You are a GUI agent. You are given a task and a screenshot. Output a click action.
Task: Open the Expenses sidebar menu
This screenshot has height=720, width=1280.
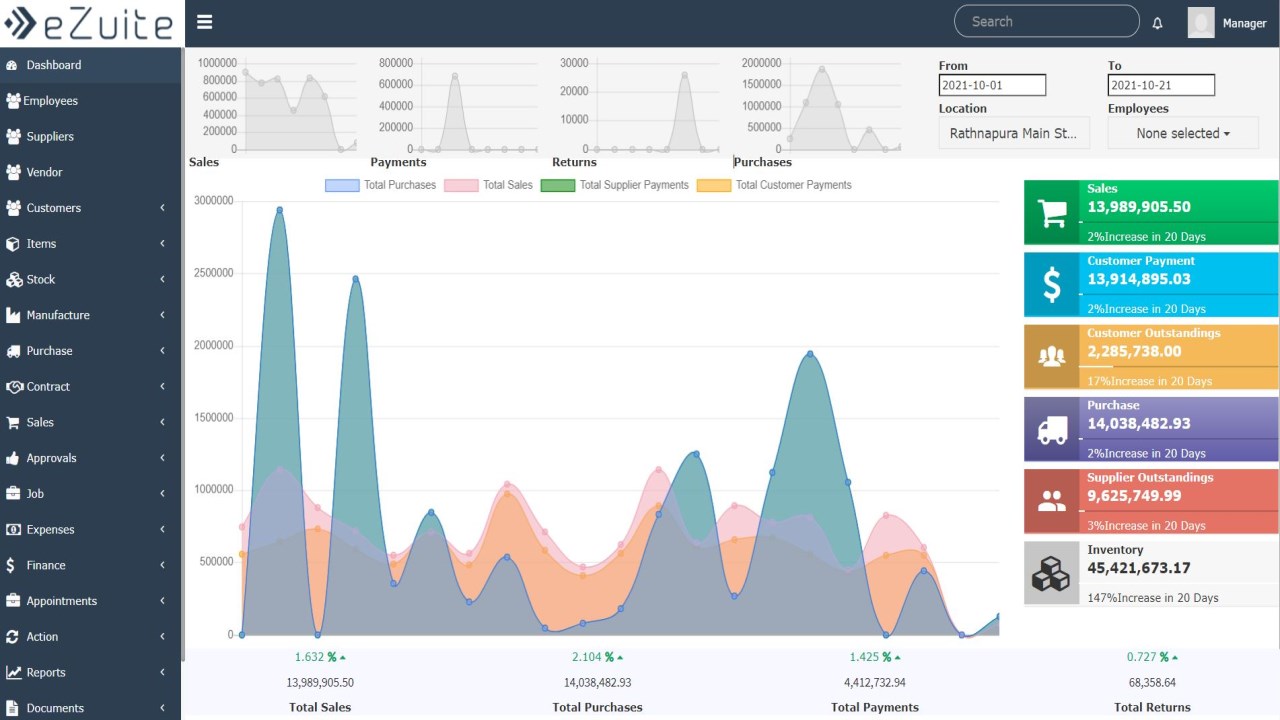click(x=90, y=529)
